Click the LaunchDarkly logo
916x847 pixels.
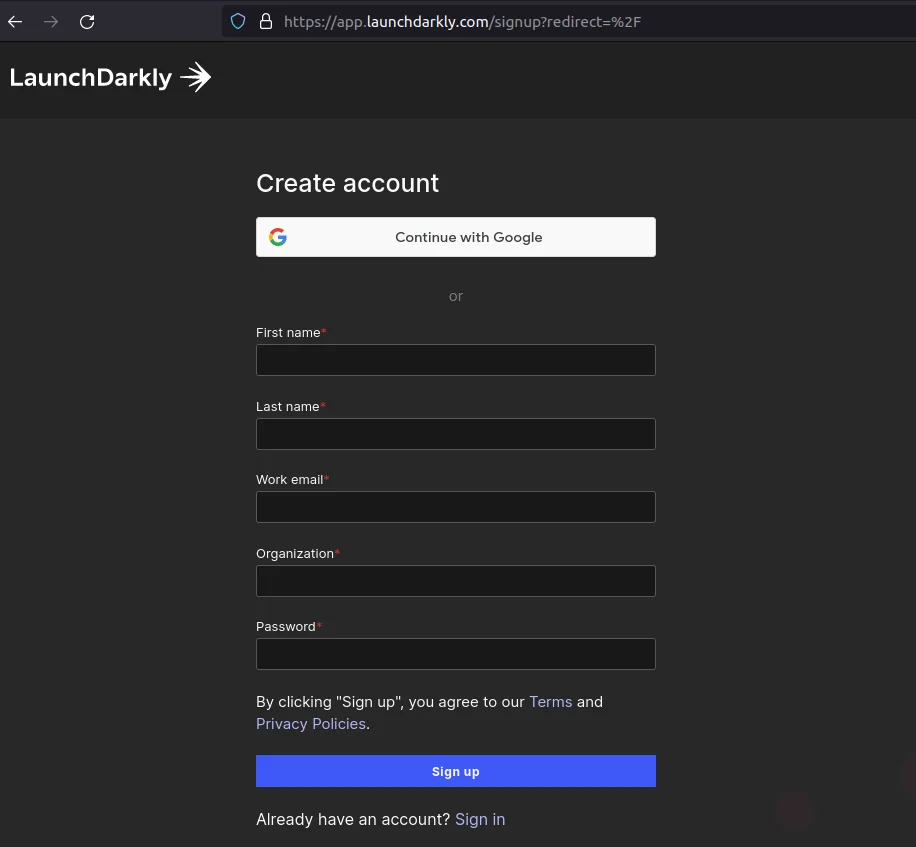pyautogui.click(x=110, y=77)
